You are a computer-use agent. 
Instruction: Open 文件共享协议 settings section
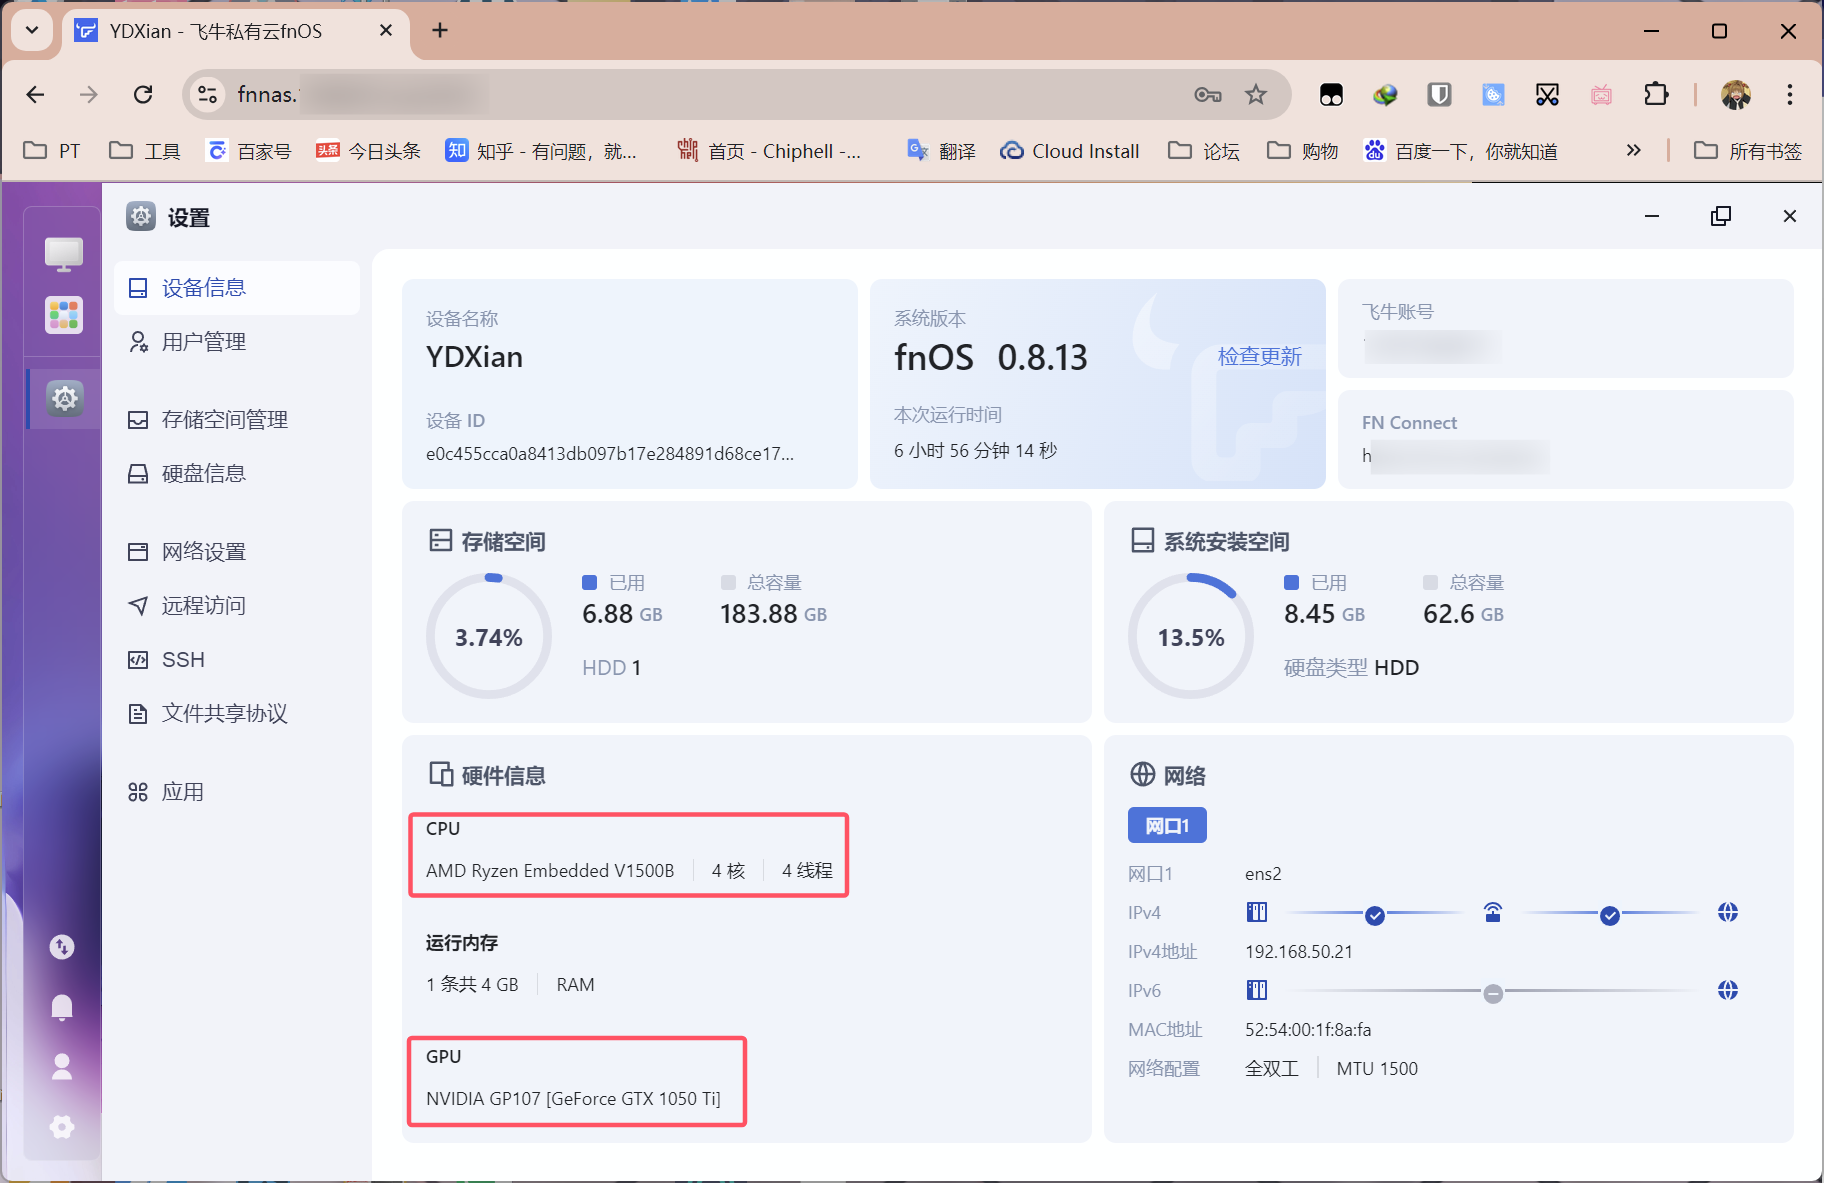237,714
